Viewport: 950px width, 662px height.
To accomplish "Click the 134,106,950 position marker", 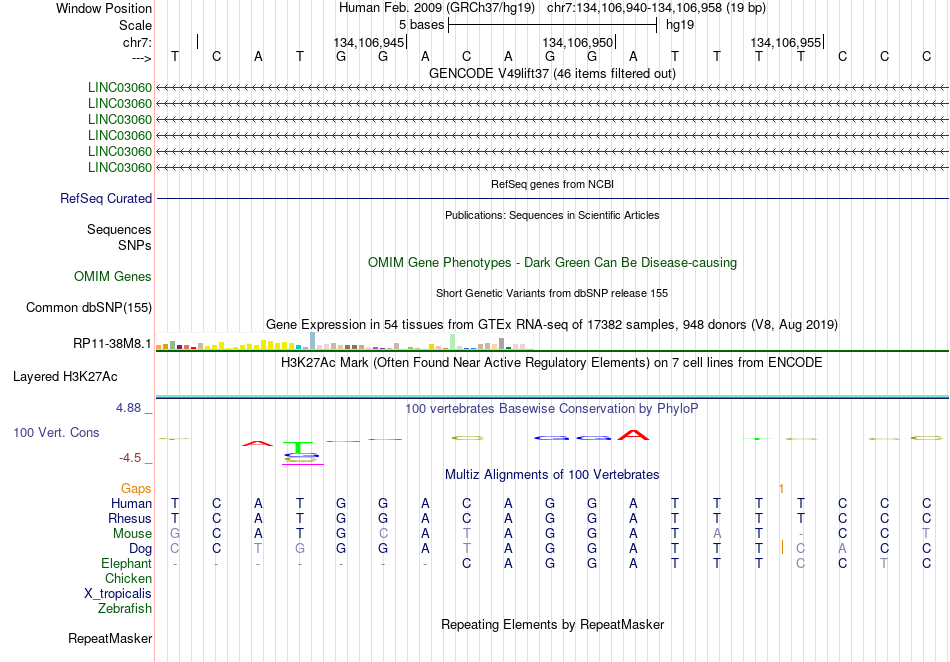I will [577, 42].
